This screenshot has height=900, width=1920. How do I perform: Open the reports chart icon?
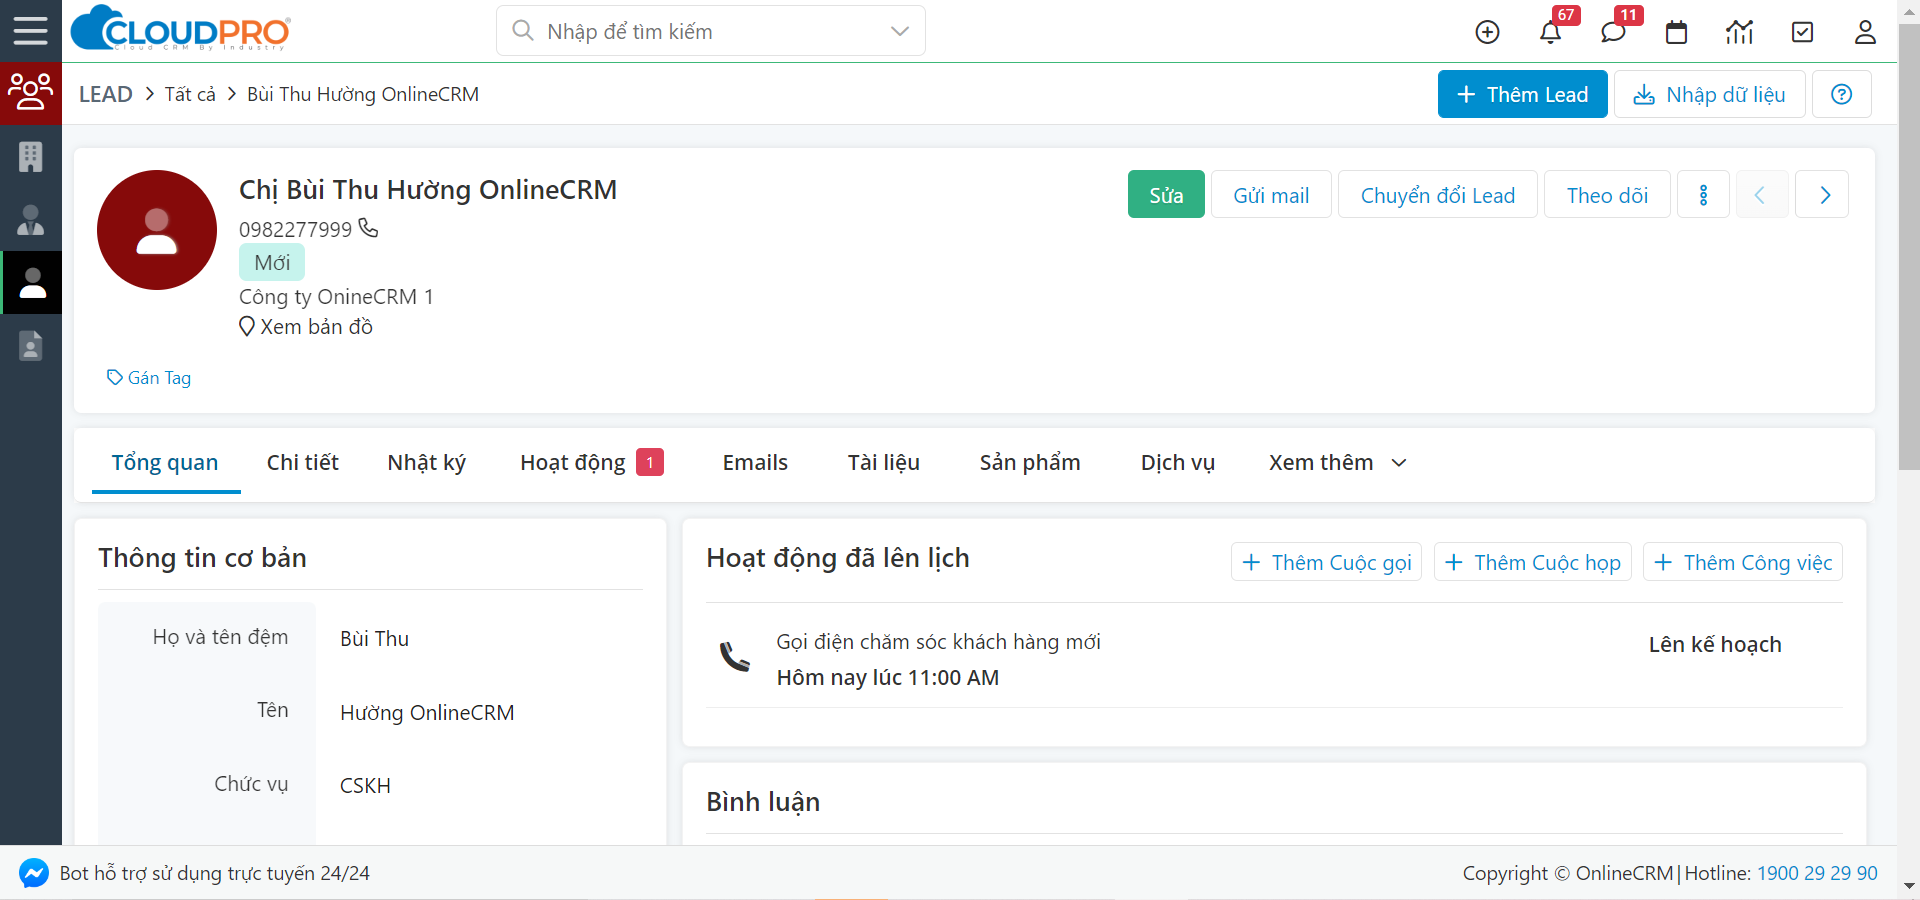click(1739, 32)
